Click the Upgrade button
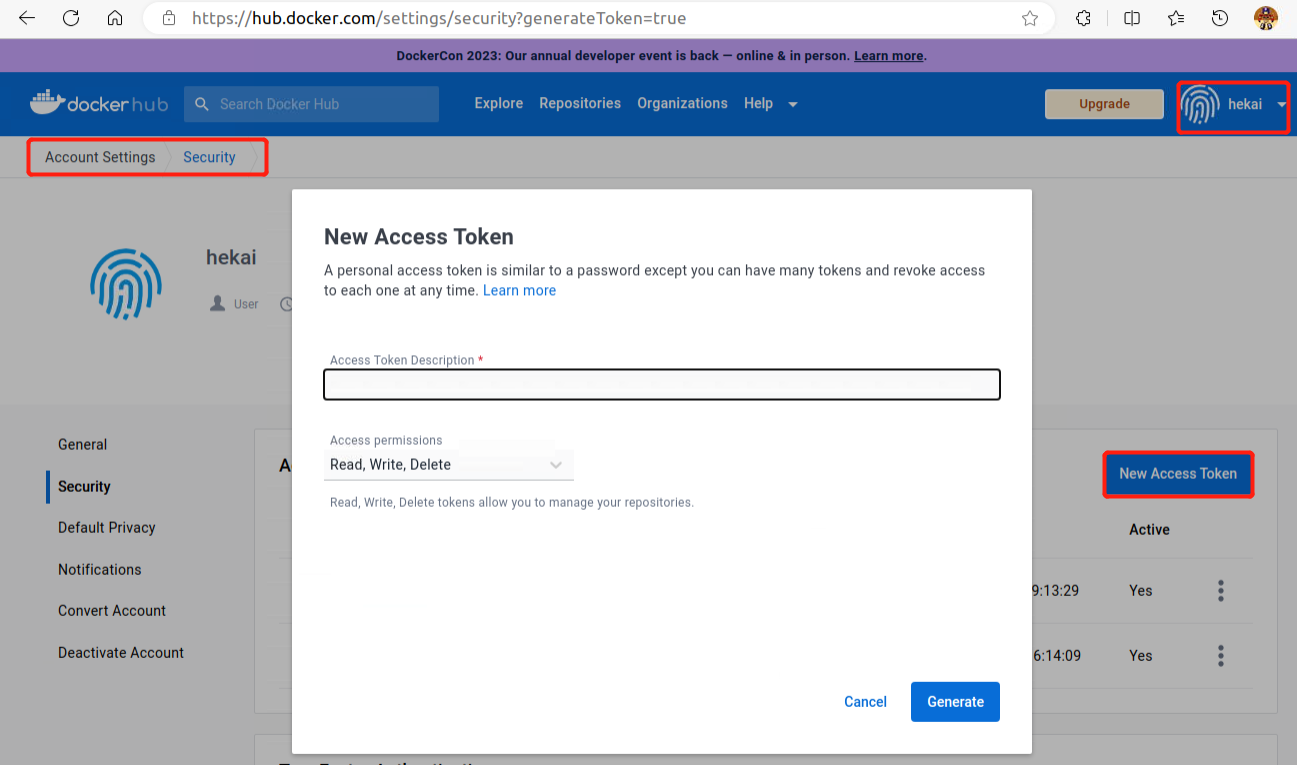The height and width of the screenshot is (765, 1297). coord(1104,104)
